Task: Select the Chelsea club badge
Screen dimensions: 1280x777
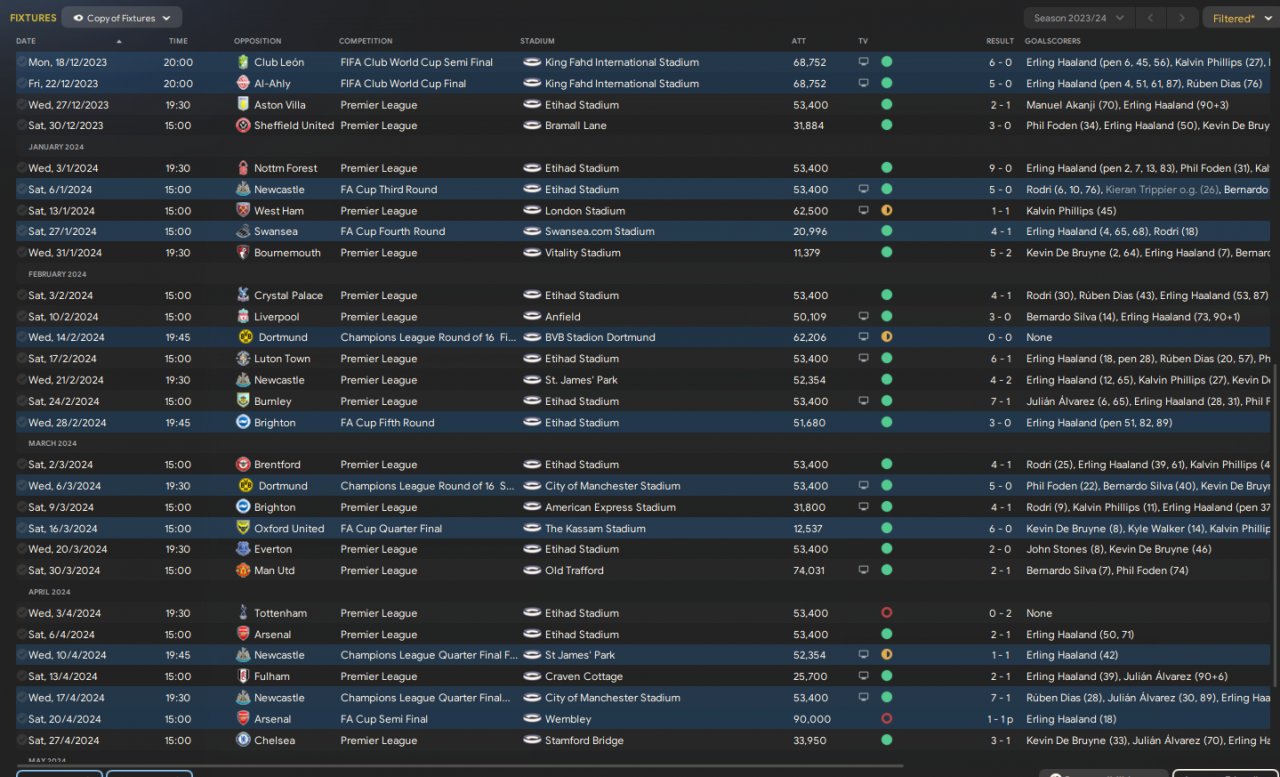Action: click(x=243, y=740)
